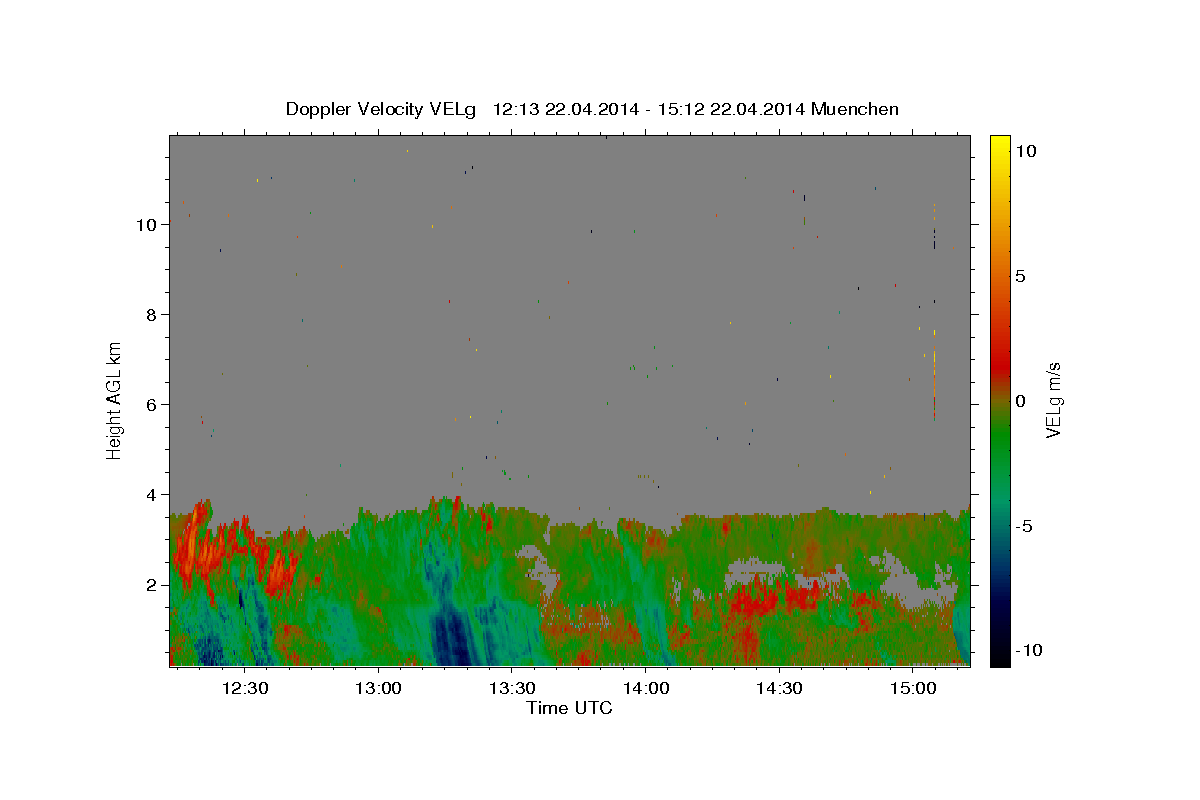The width and height of the screenshot is (1200, 800).
Task: Click the 14:00 time tick label
Action: (645, 689)
